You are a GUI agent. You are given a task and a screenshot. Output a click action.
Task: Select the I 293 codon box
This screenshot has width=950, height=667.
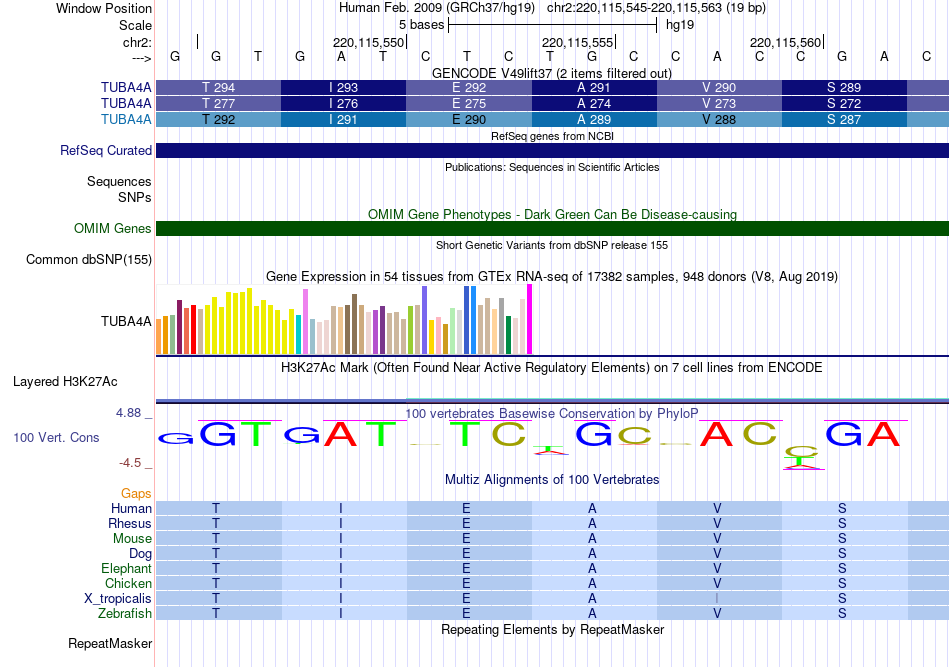pyautogui.click(x=344, y=87)
